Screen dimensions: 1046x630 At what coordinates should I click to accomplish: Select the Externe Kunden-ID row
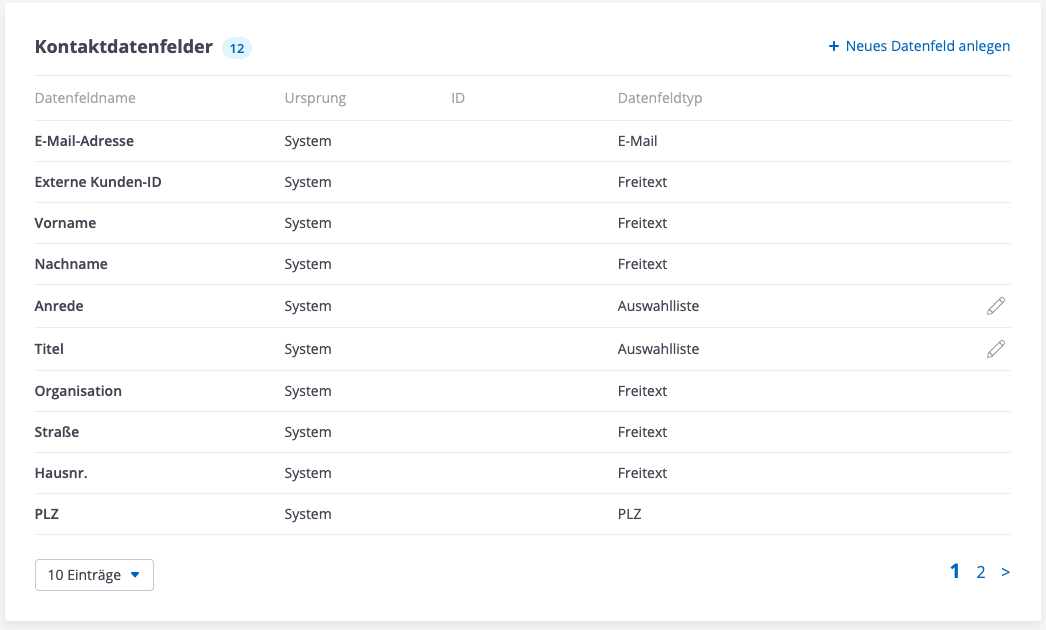coord(98,182)
